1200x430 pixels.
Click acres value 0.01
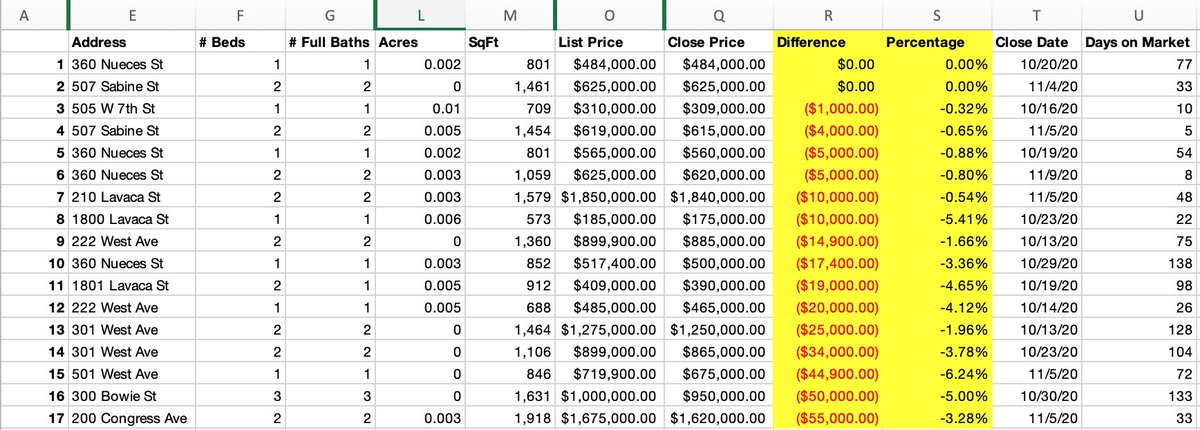pyautogui.click(x=420, y=108)
